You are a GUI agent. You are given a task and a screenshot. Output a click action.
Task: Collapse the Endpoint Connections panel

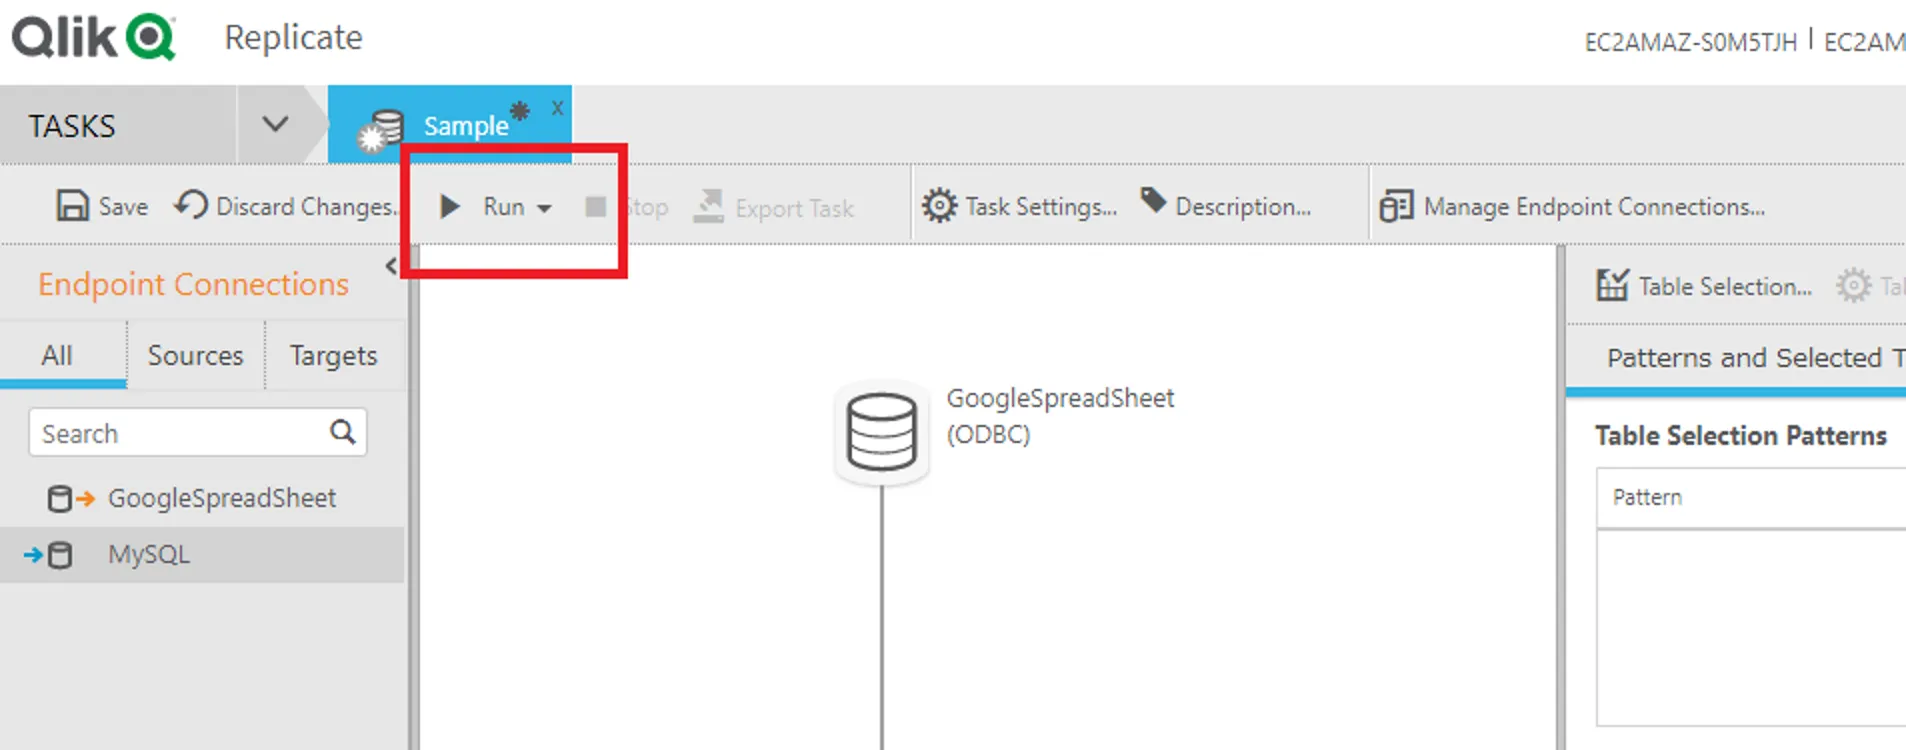point(391,266)
